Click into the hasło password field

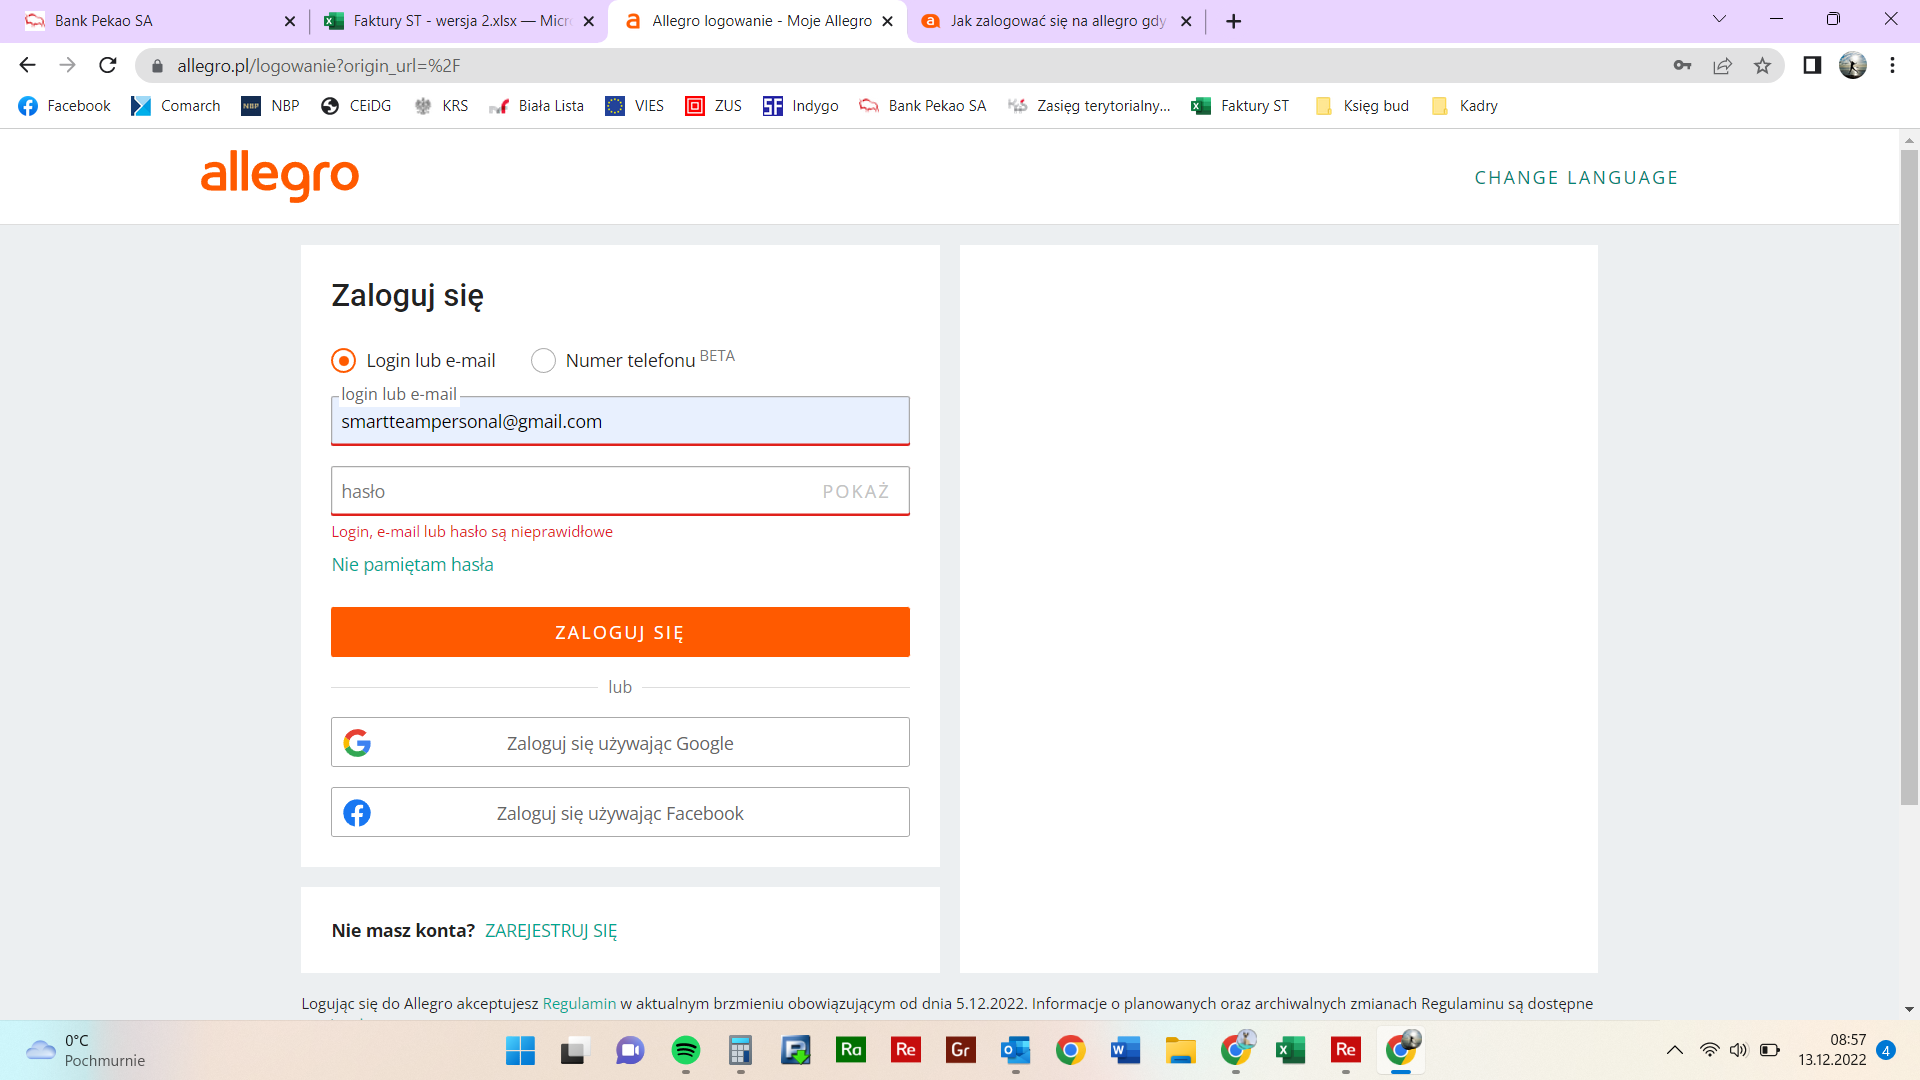pos(570,491)
